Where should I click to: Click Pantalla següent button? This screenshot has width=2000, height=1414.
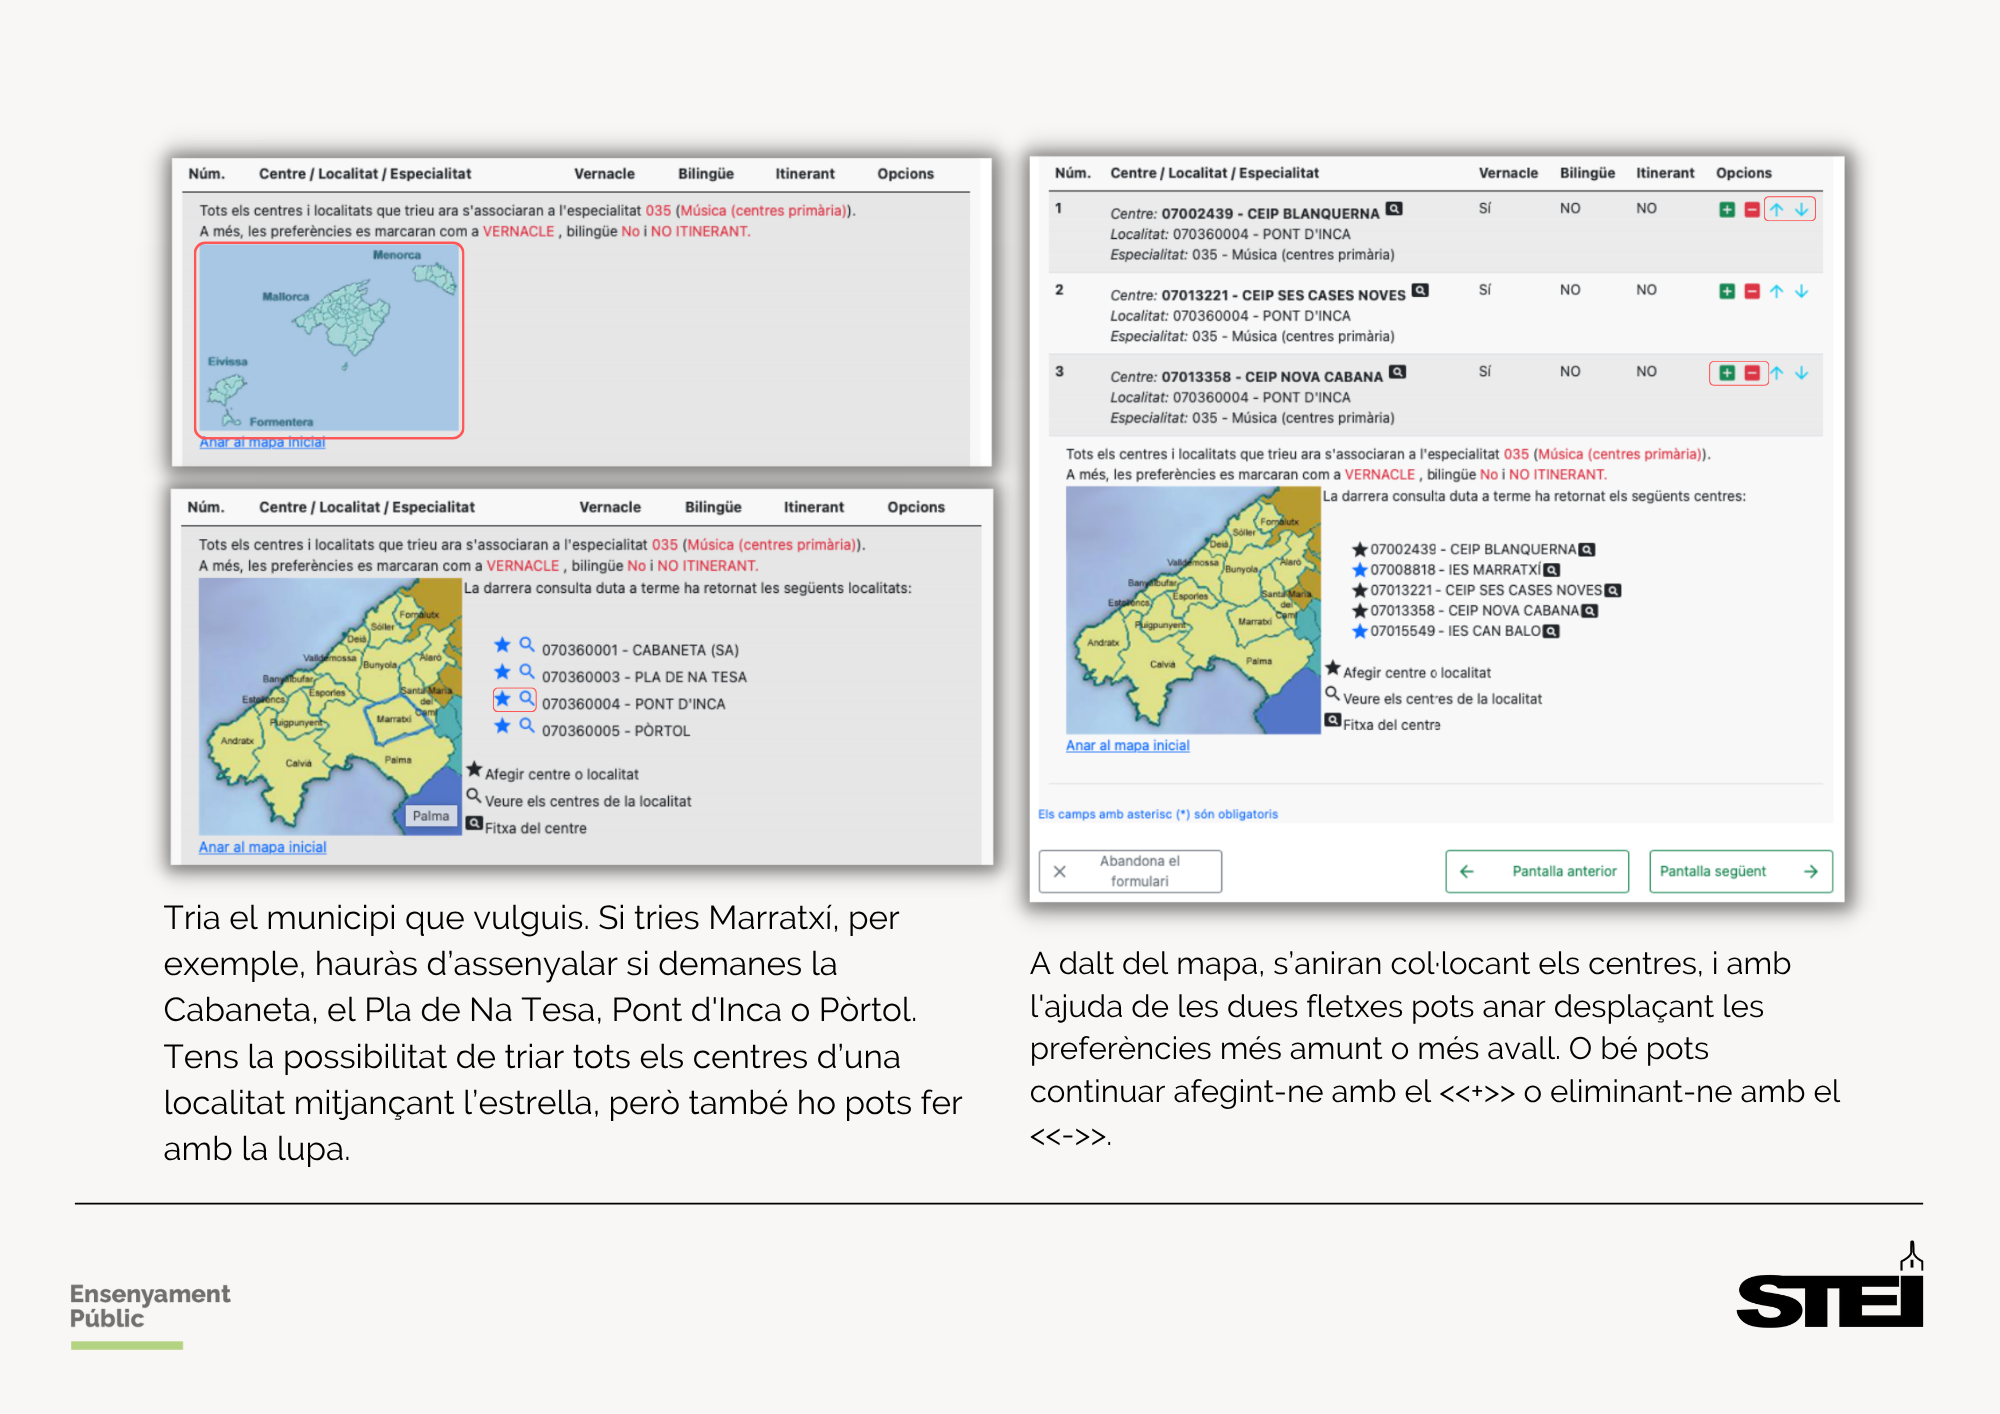(x=1740, y=871)
